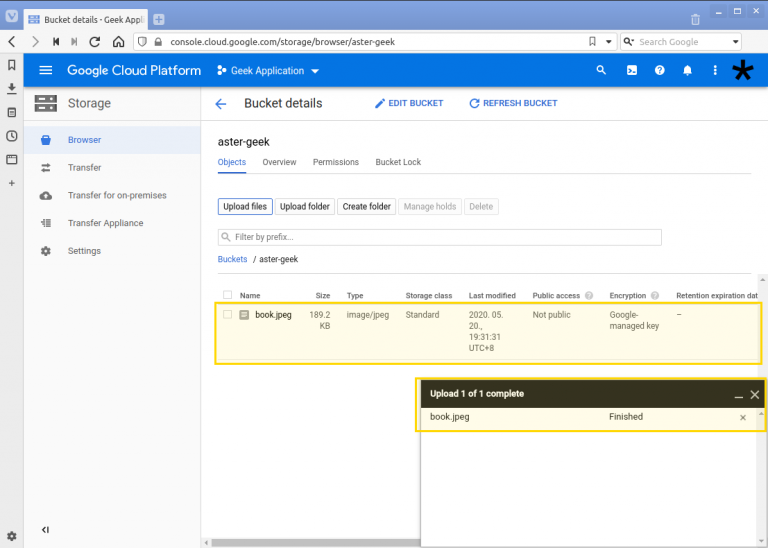Close the upload status panel
This screenshot has height=548, width=768.
click(755, 395)
